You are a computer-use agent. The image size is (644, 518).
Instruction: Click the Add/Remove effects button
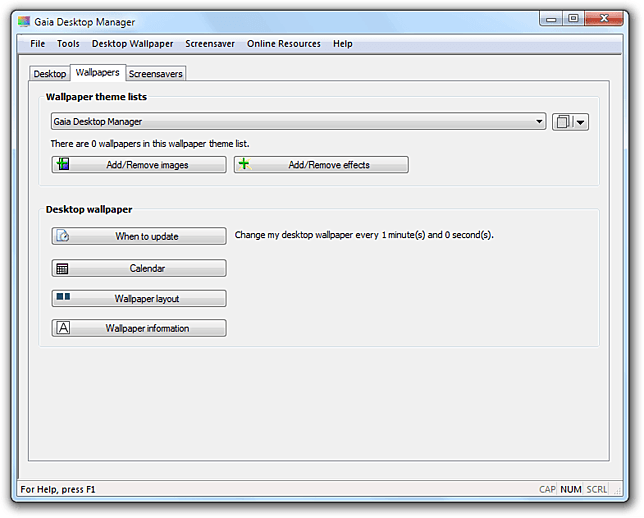point(321,164)
